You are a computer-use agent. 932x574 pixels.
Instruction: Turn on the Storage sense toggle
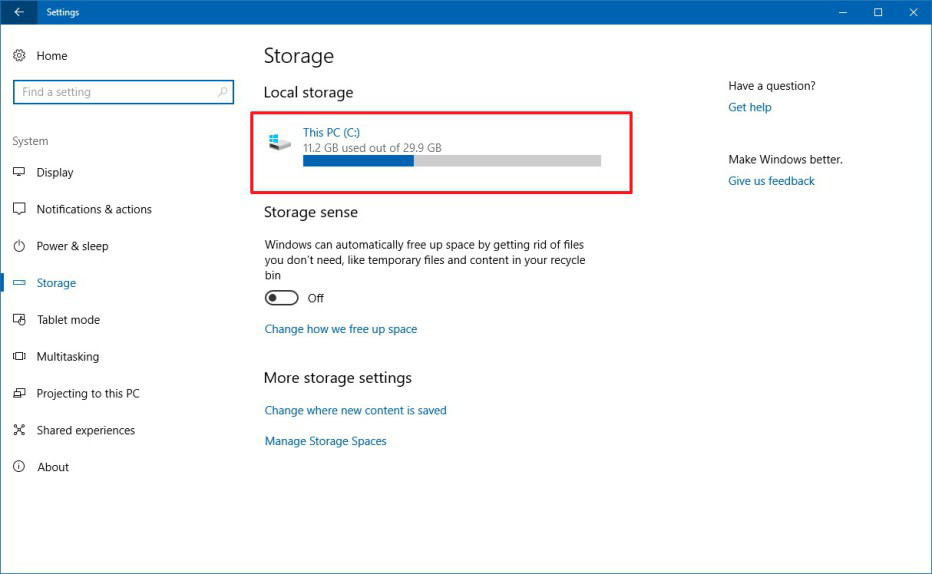coord(281,298)
